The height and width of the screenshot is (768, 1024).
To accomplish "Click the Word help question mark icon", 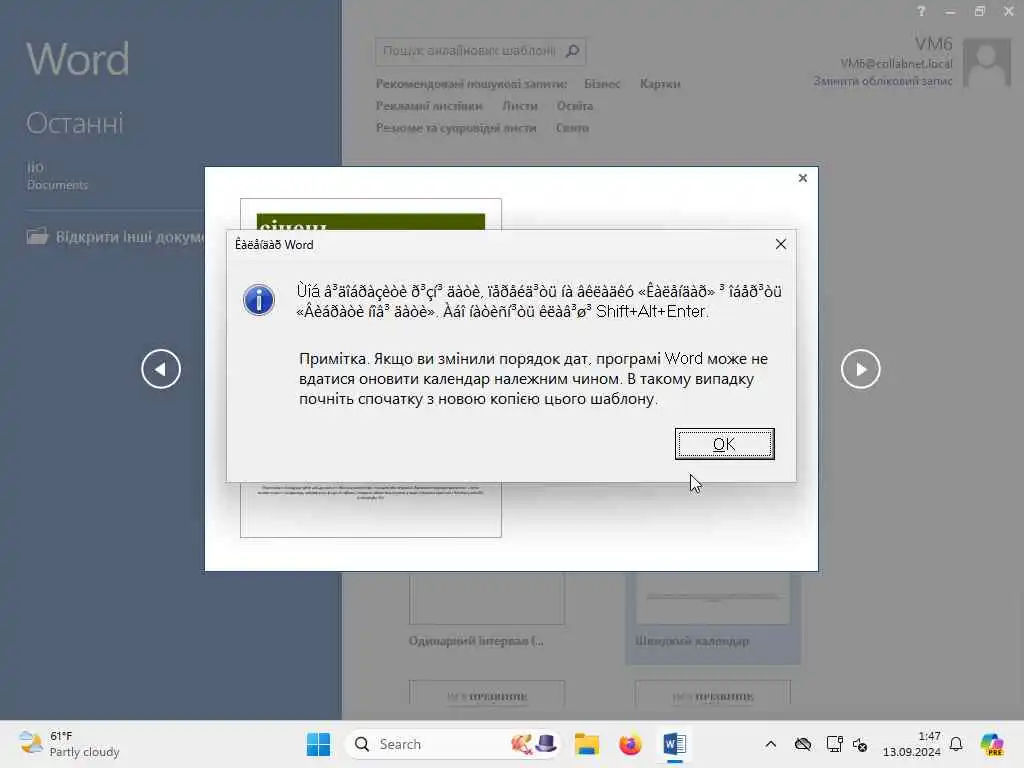I will point(921,11).
